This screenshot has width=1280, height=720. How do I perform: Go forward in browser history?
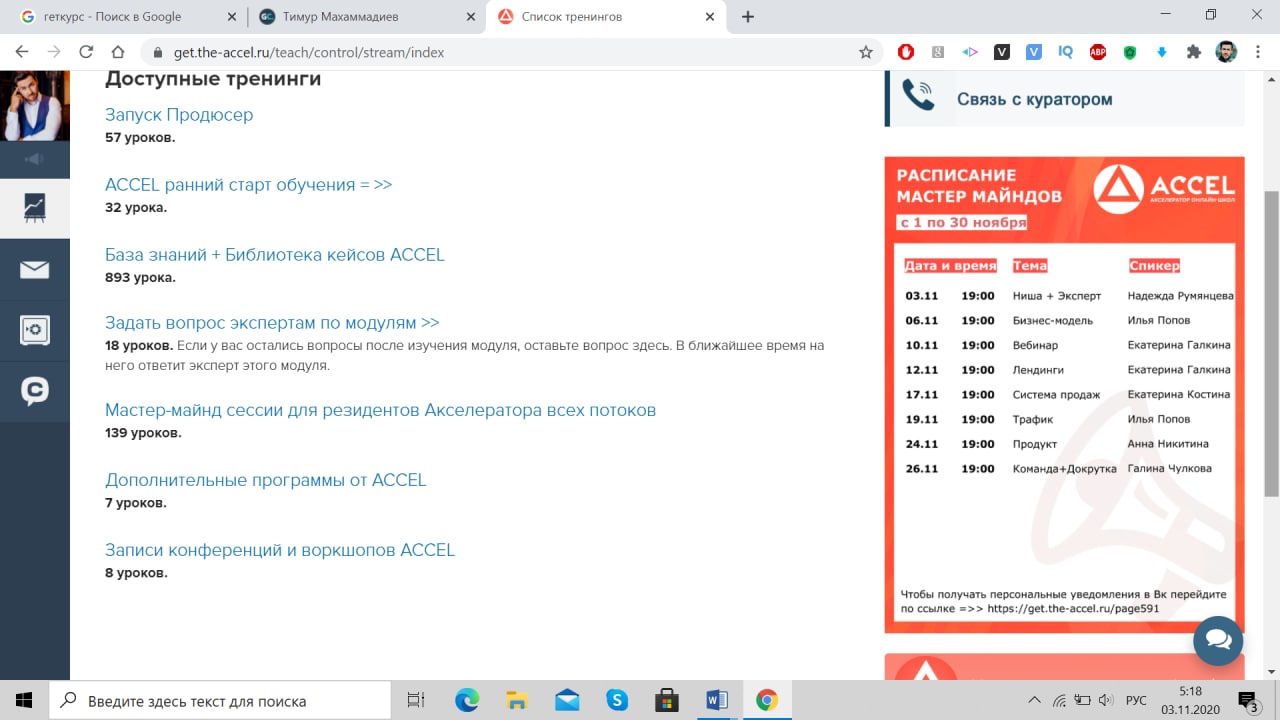(x=54, y=52)
